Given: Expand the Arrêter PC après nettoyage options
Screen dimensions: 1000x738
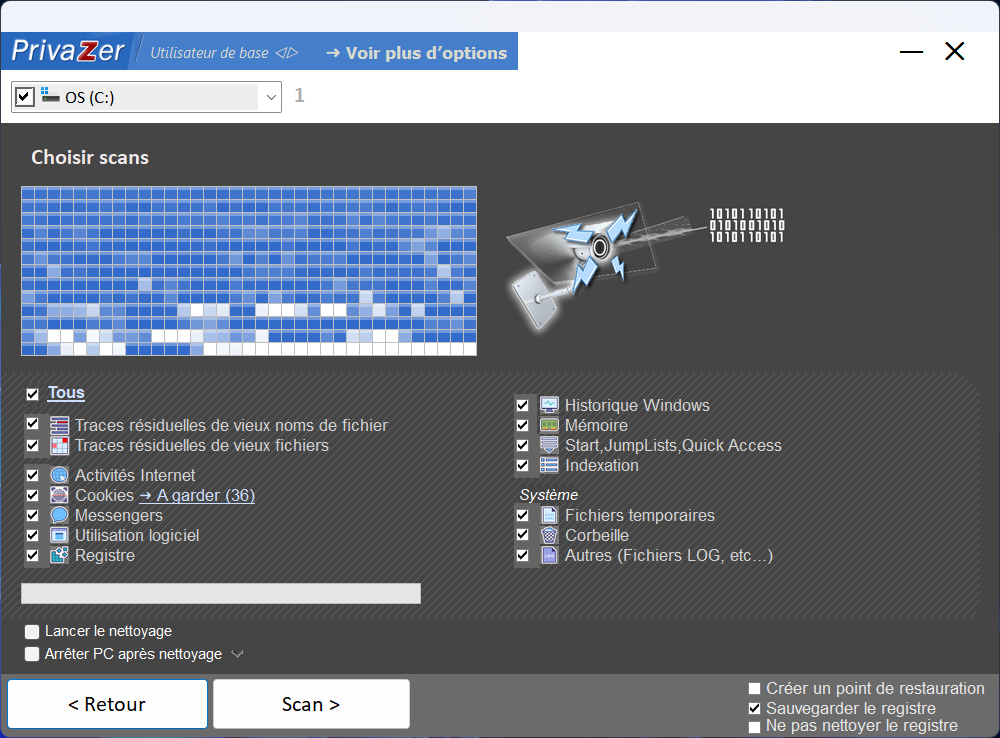Looking at the screenshot, I should click(x=237, y=654).
